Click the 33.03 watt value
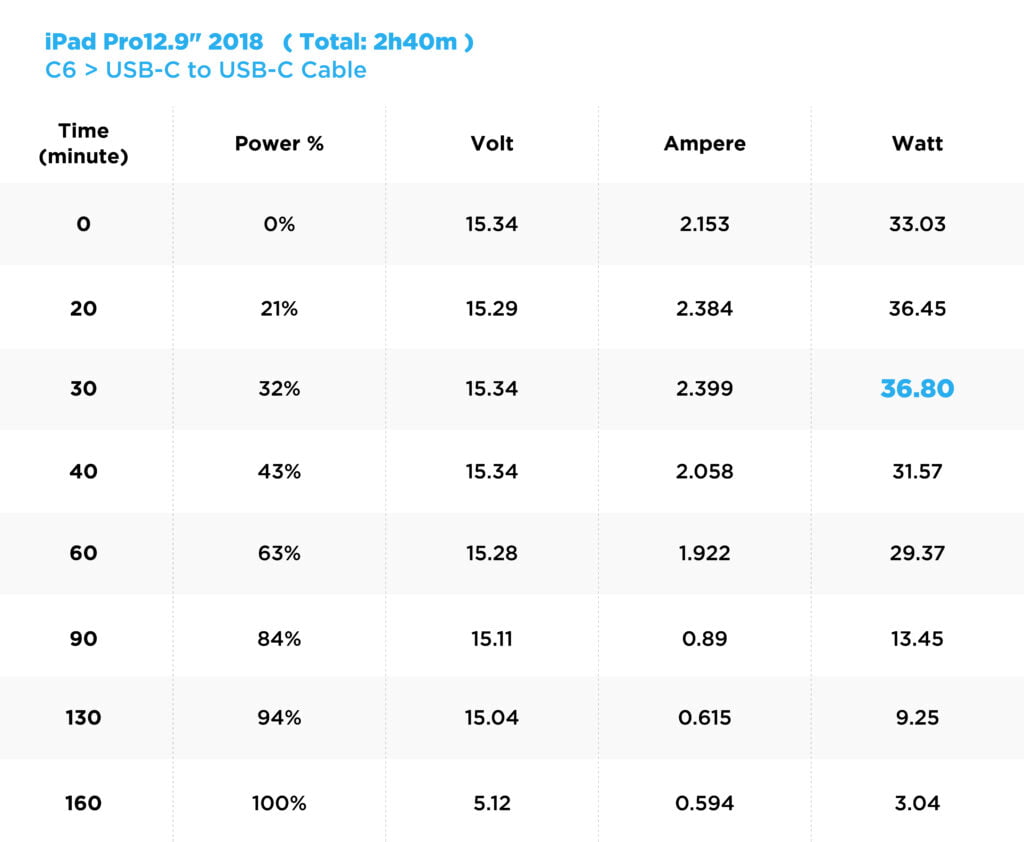The width and height of the screenshot is (1024, 842). click(x=917, y=224)
